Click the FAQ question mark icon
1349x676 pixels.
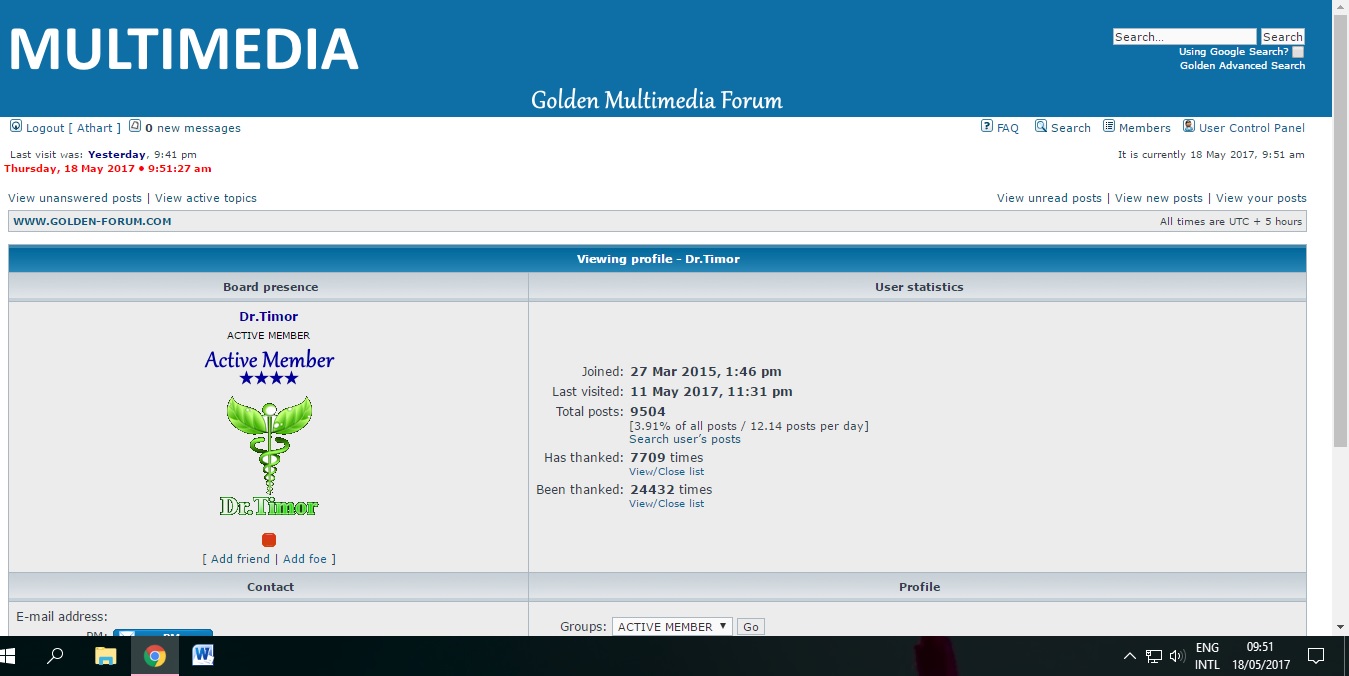pos(987,126)
